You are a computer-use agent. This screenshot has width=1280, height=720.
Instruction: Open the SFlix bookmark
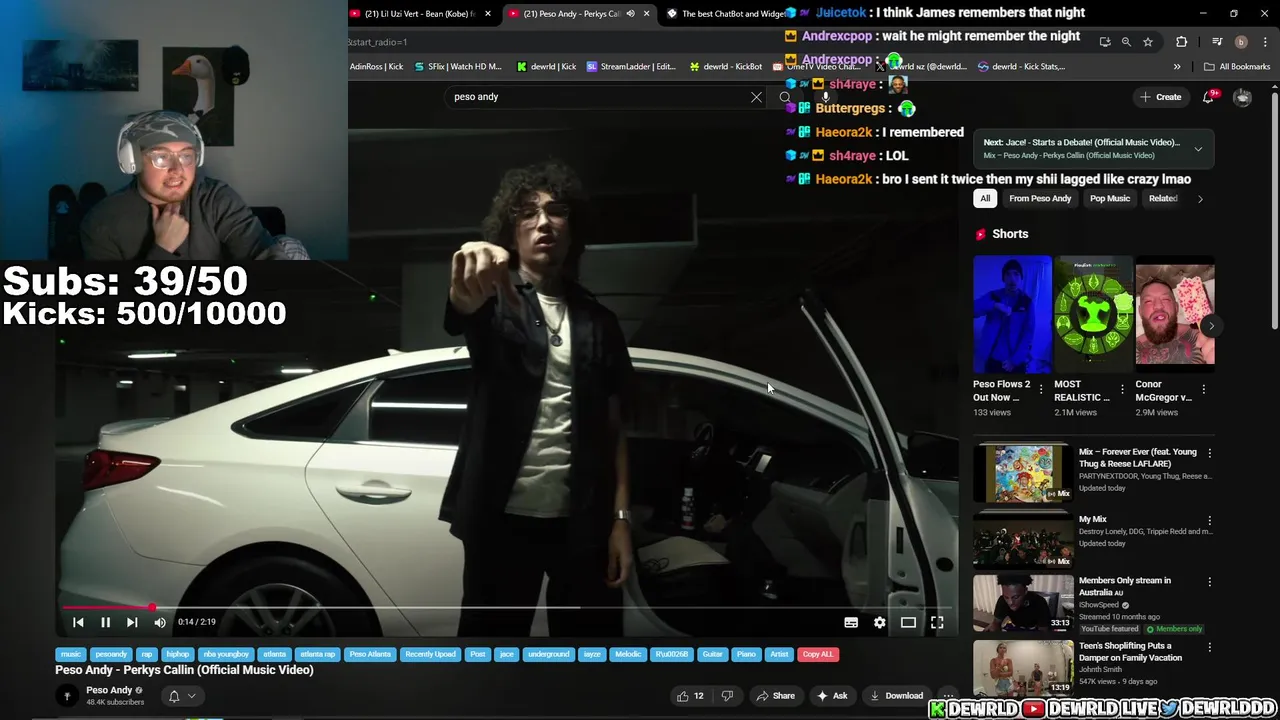tap(458, 67)
